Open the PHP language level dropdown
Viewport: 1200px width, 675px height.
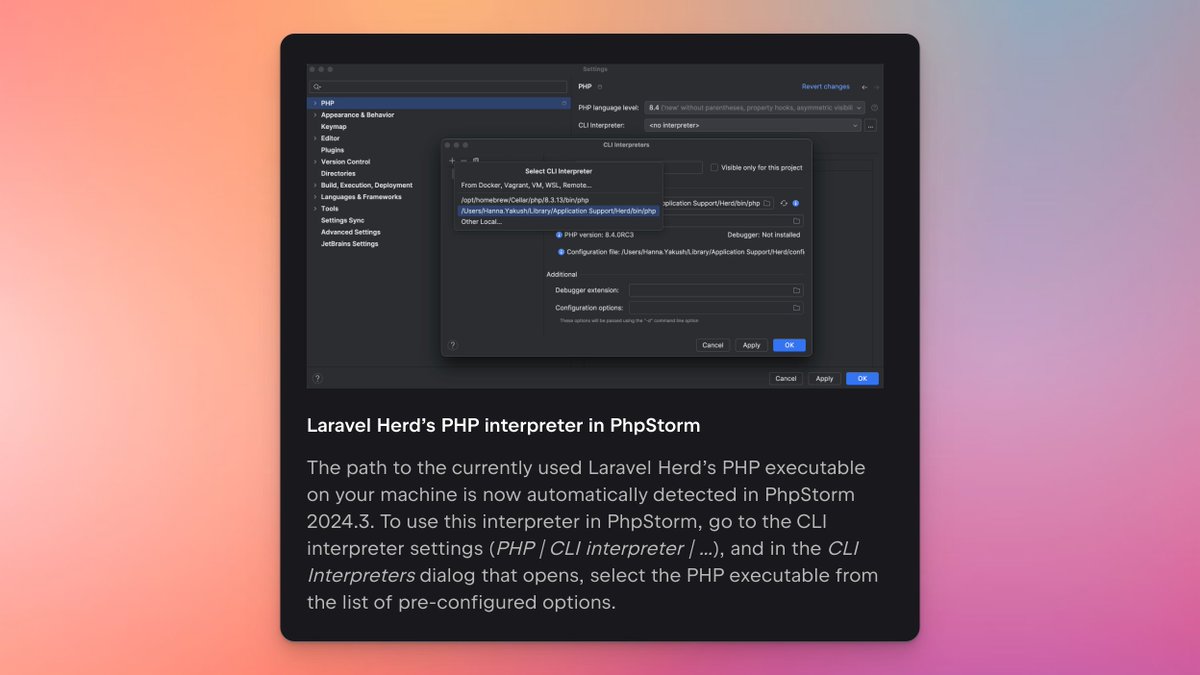click(x=754, y=107)
